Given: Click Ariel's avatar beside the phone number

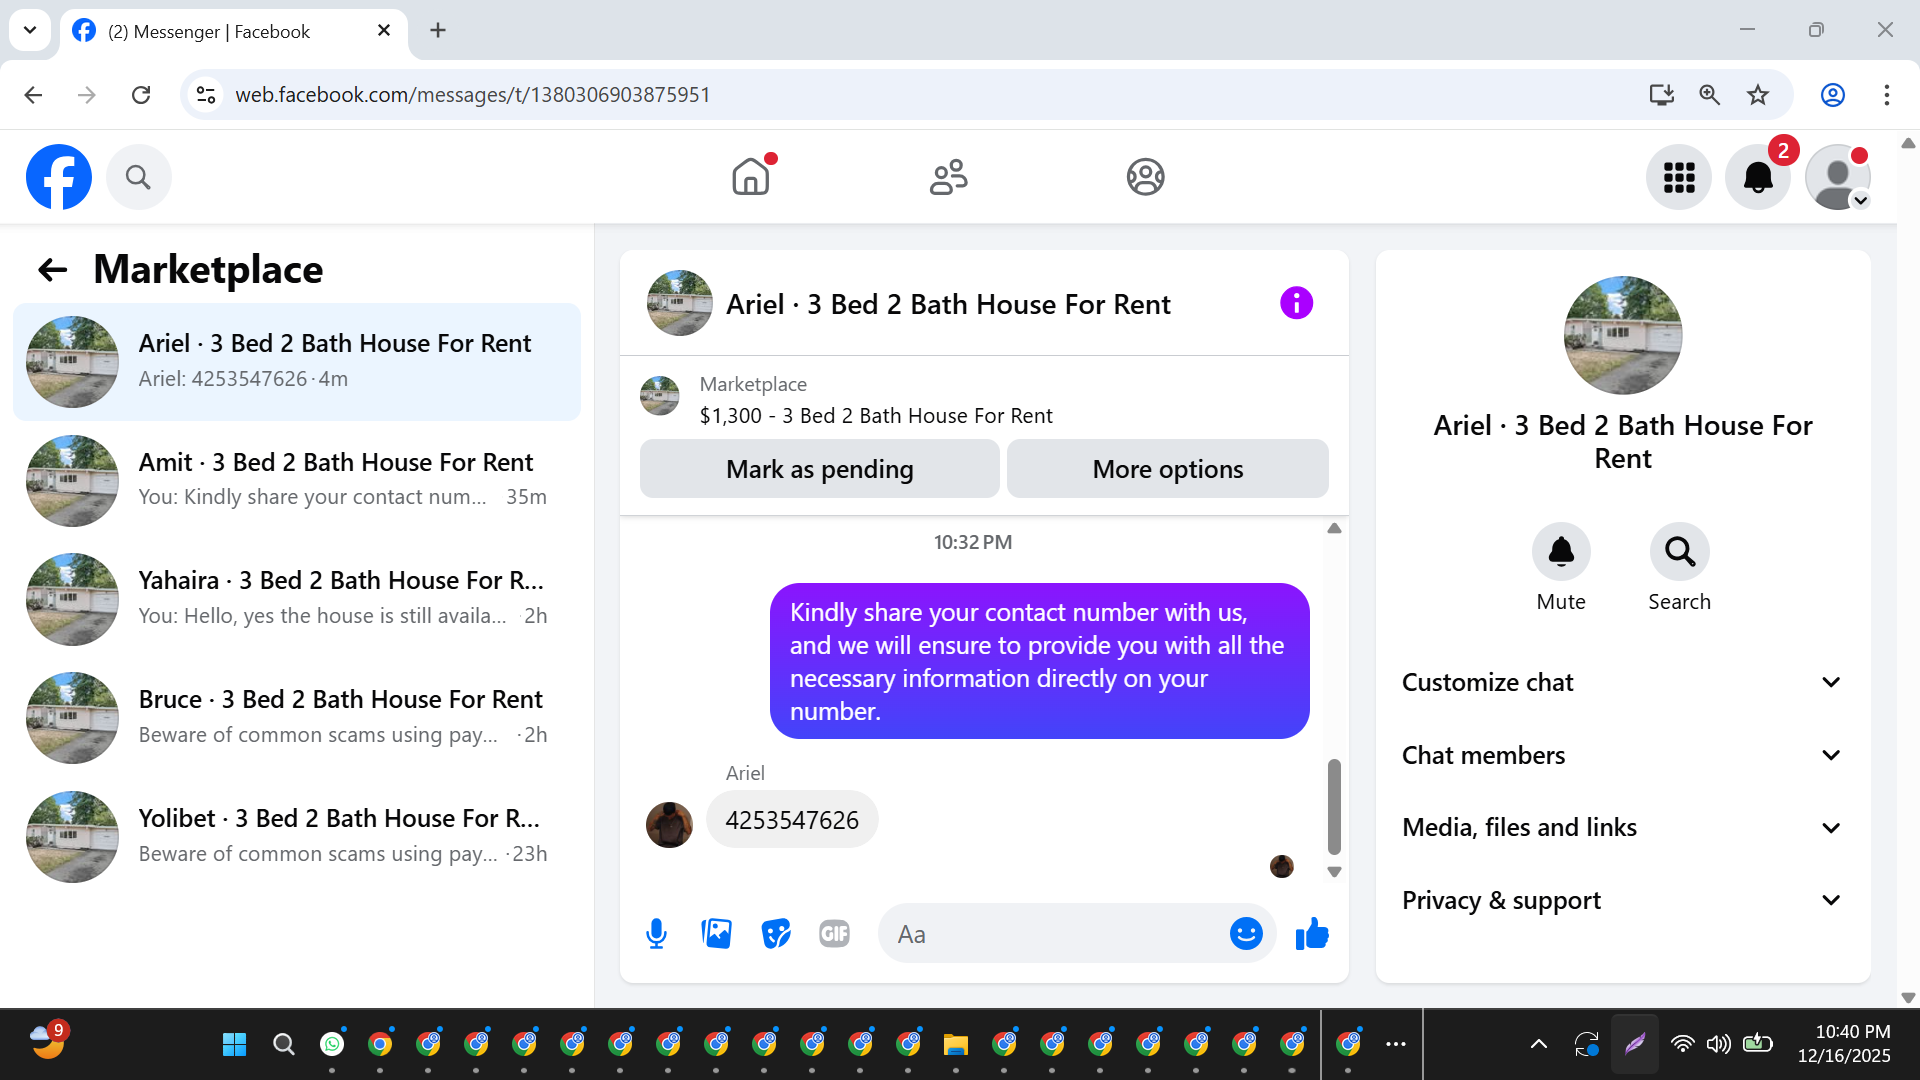Looking at the screenshot, I should click(670, 825).
